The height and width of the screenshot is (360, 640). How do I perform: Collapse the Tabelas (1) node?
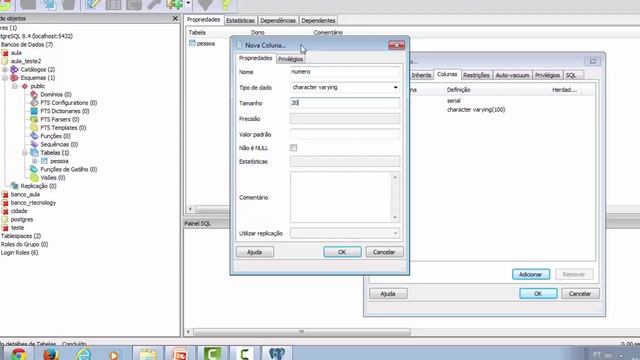pyautogui.click(x=25, y=153)
